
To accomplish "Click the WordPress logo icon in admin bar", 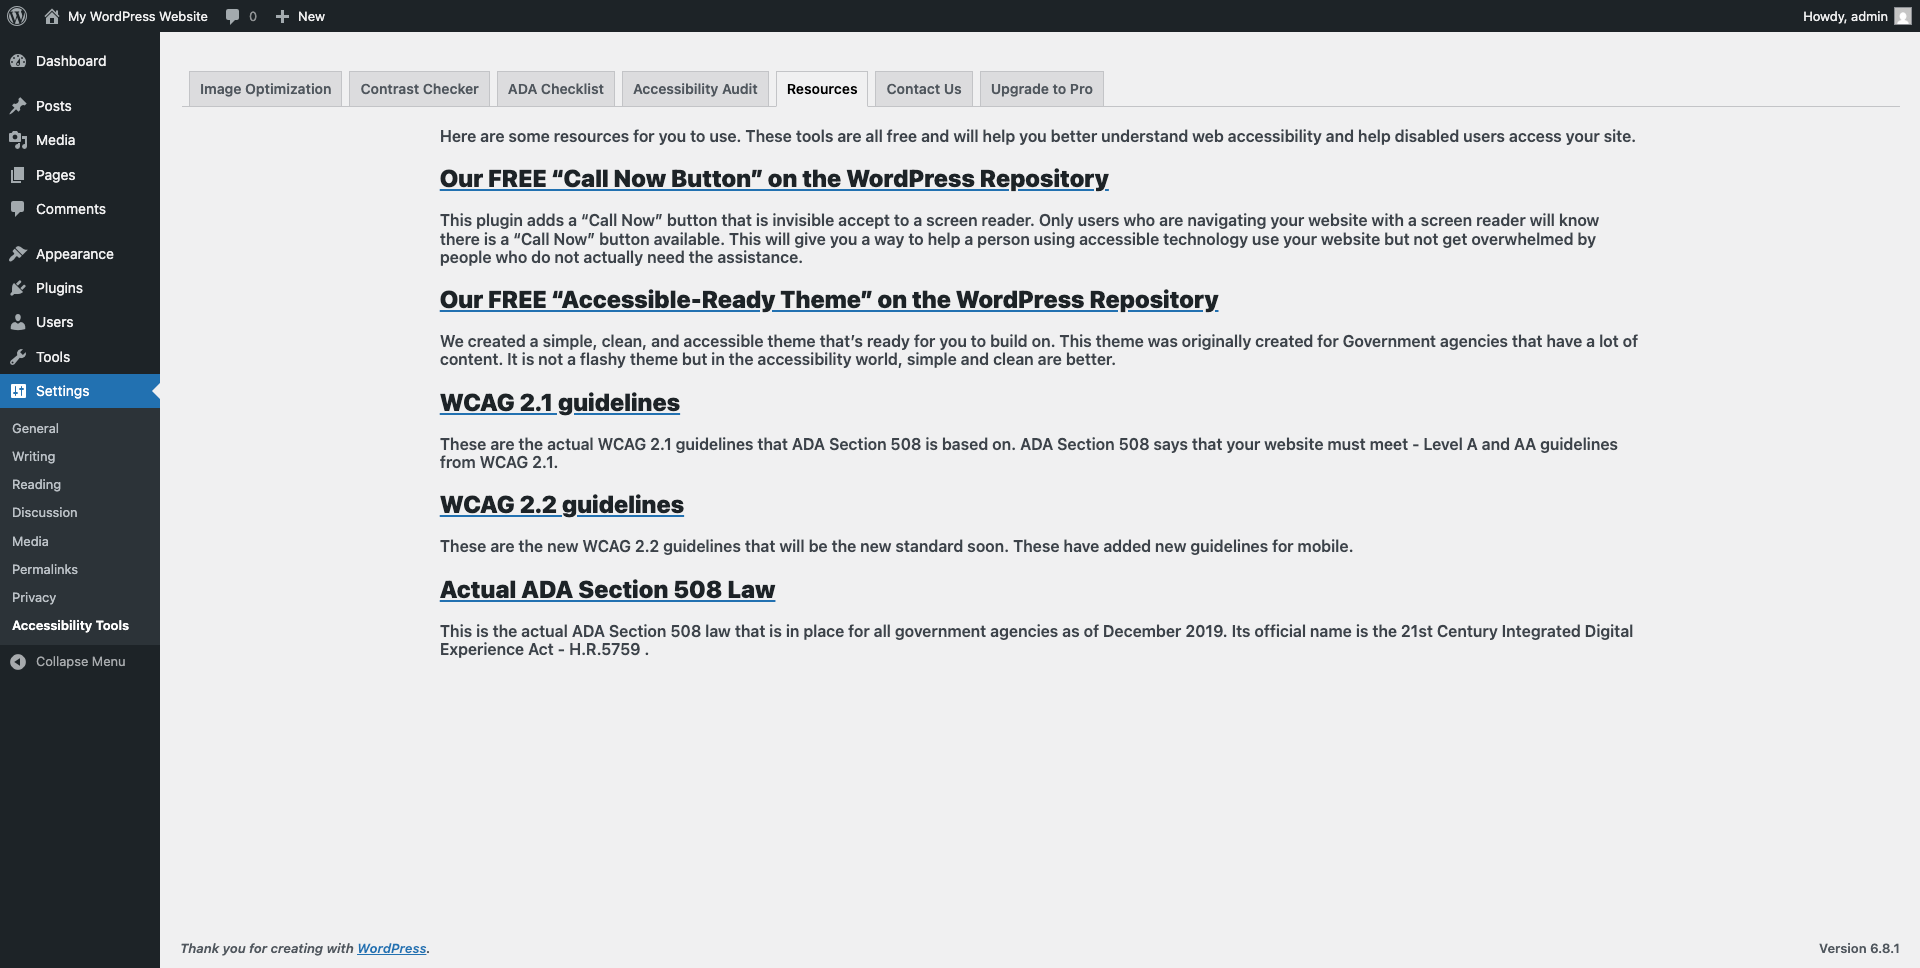I will (x=17, y=16).
